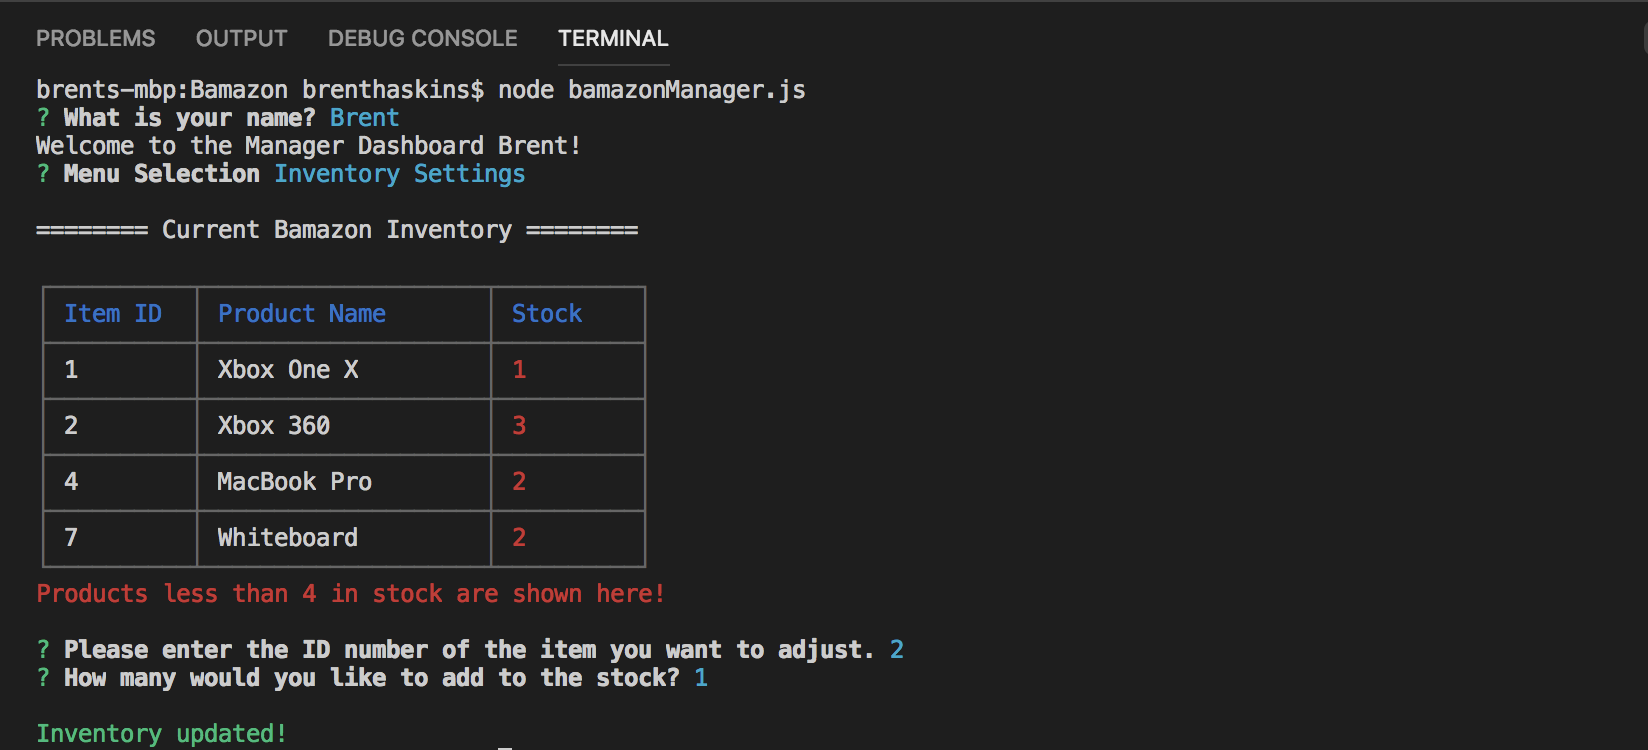The height and width of the screenshot is (750, 1648).
Task: Click the 'Inventory Settings' menu selection text
Action: pyautogui.click(x=400, y=174)
